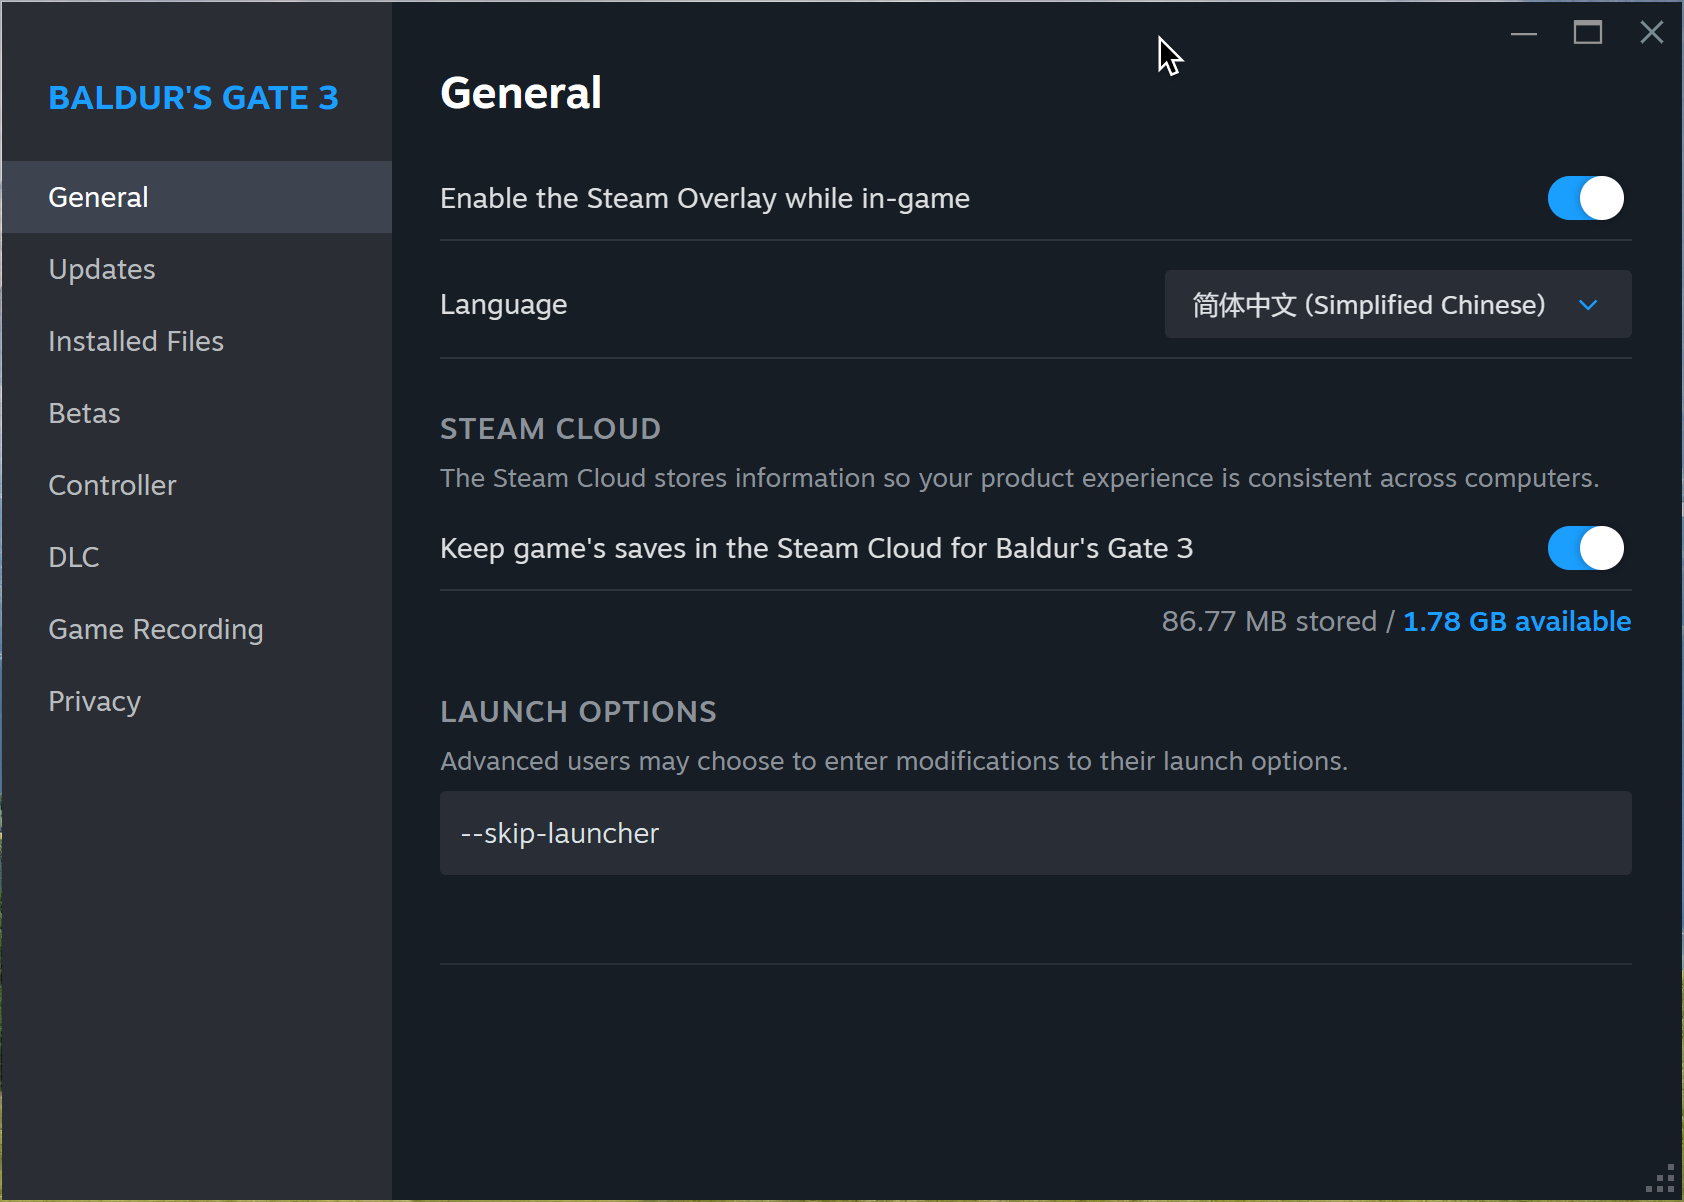This screenshot has height=1202, width=1684.
Task: Open the Language dropdown
Action: 1398,304
